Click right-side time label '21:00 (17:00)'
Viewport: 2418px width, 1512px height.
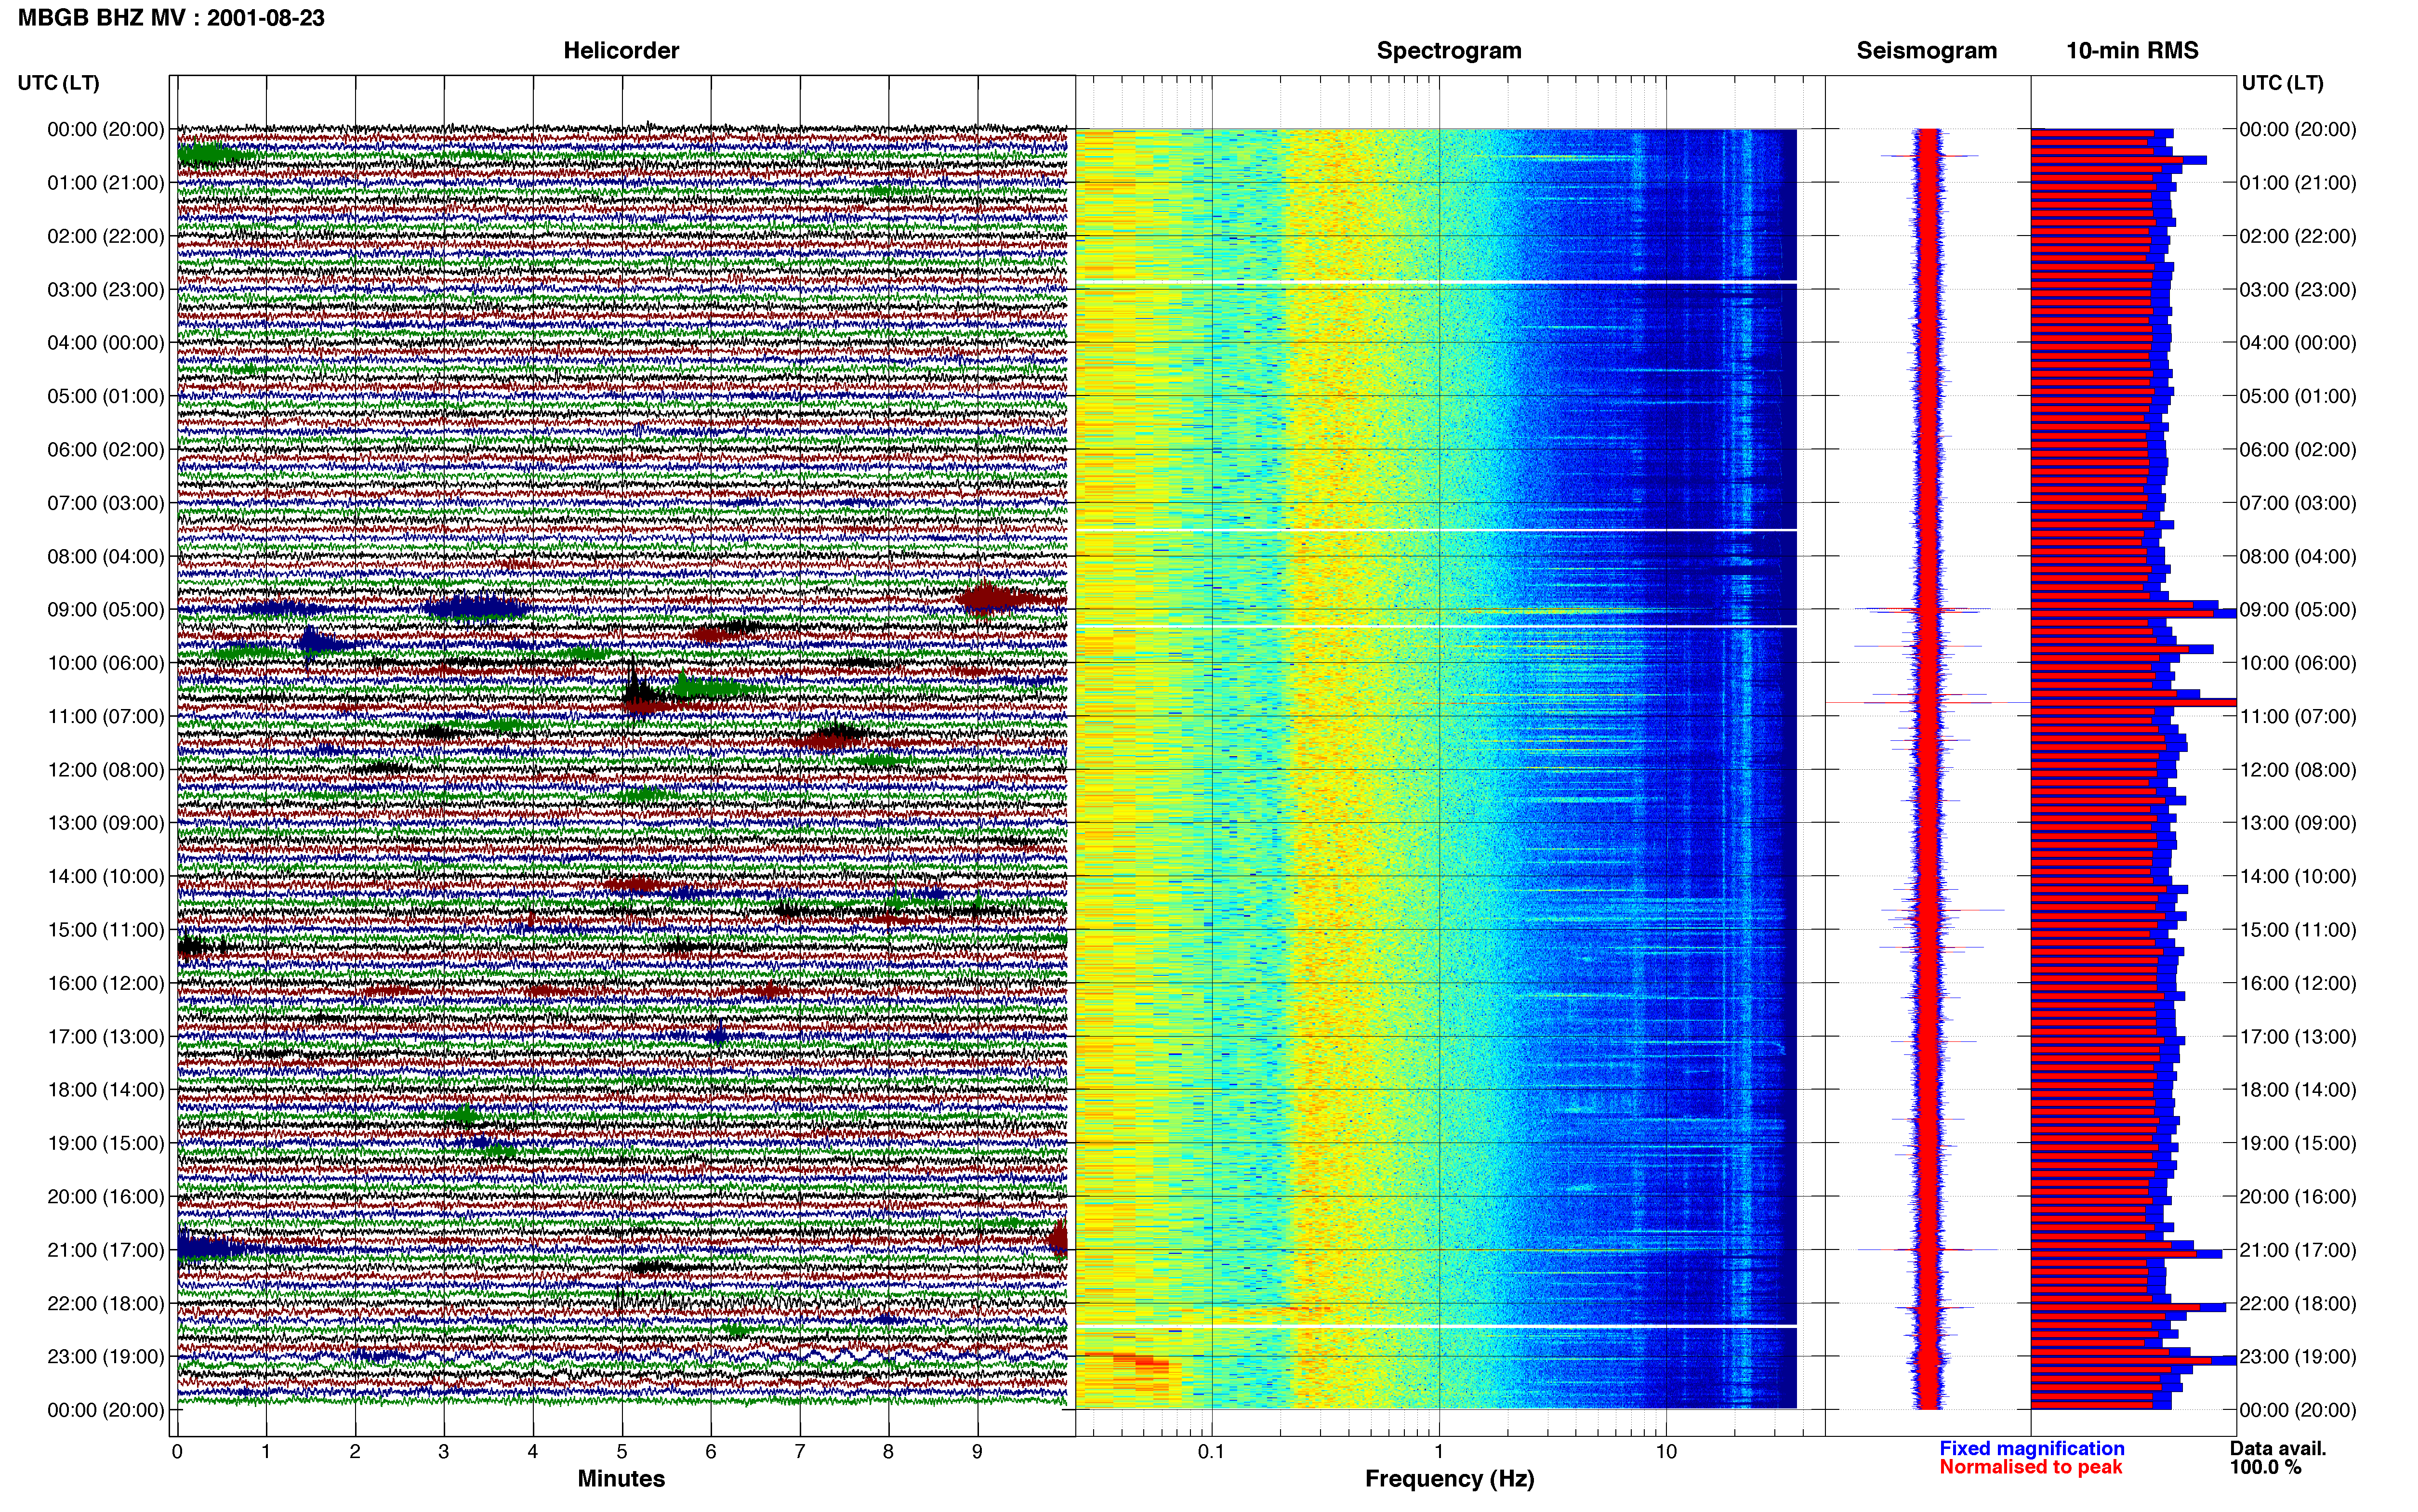click(x=2298, y=1250)
